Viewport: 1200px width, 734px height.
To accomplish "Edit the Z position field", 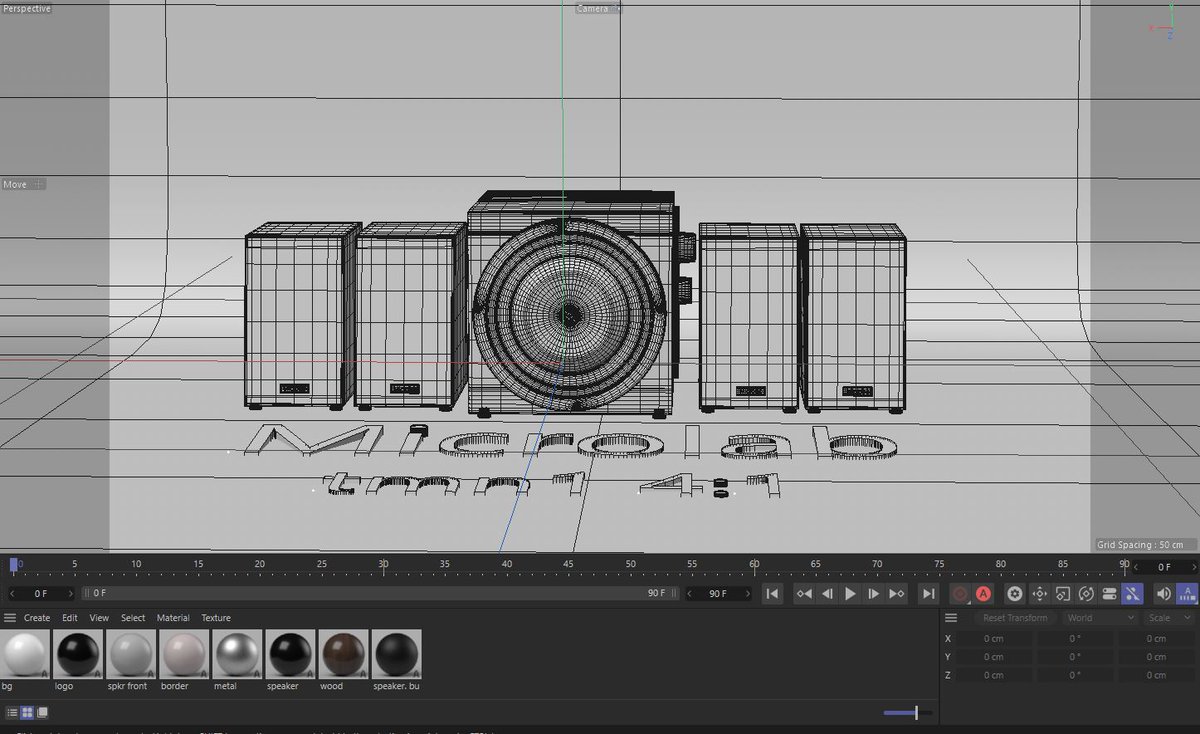I will [993, 675].
